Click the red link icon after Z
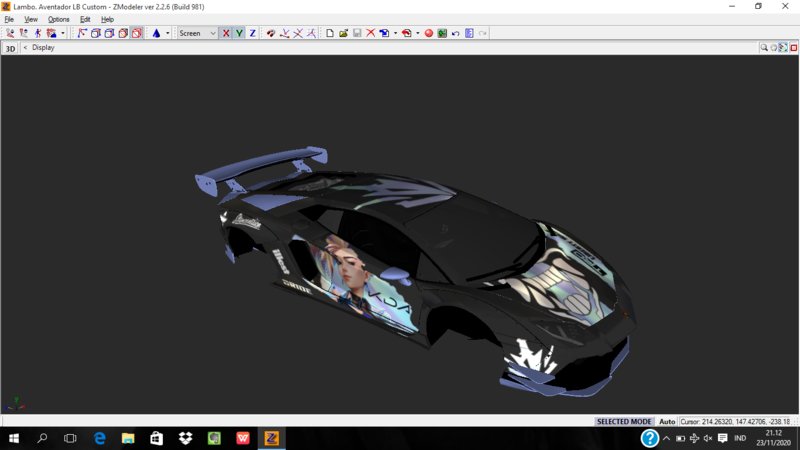This screenshot has width=800, height=450. coord(270,33)
